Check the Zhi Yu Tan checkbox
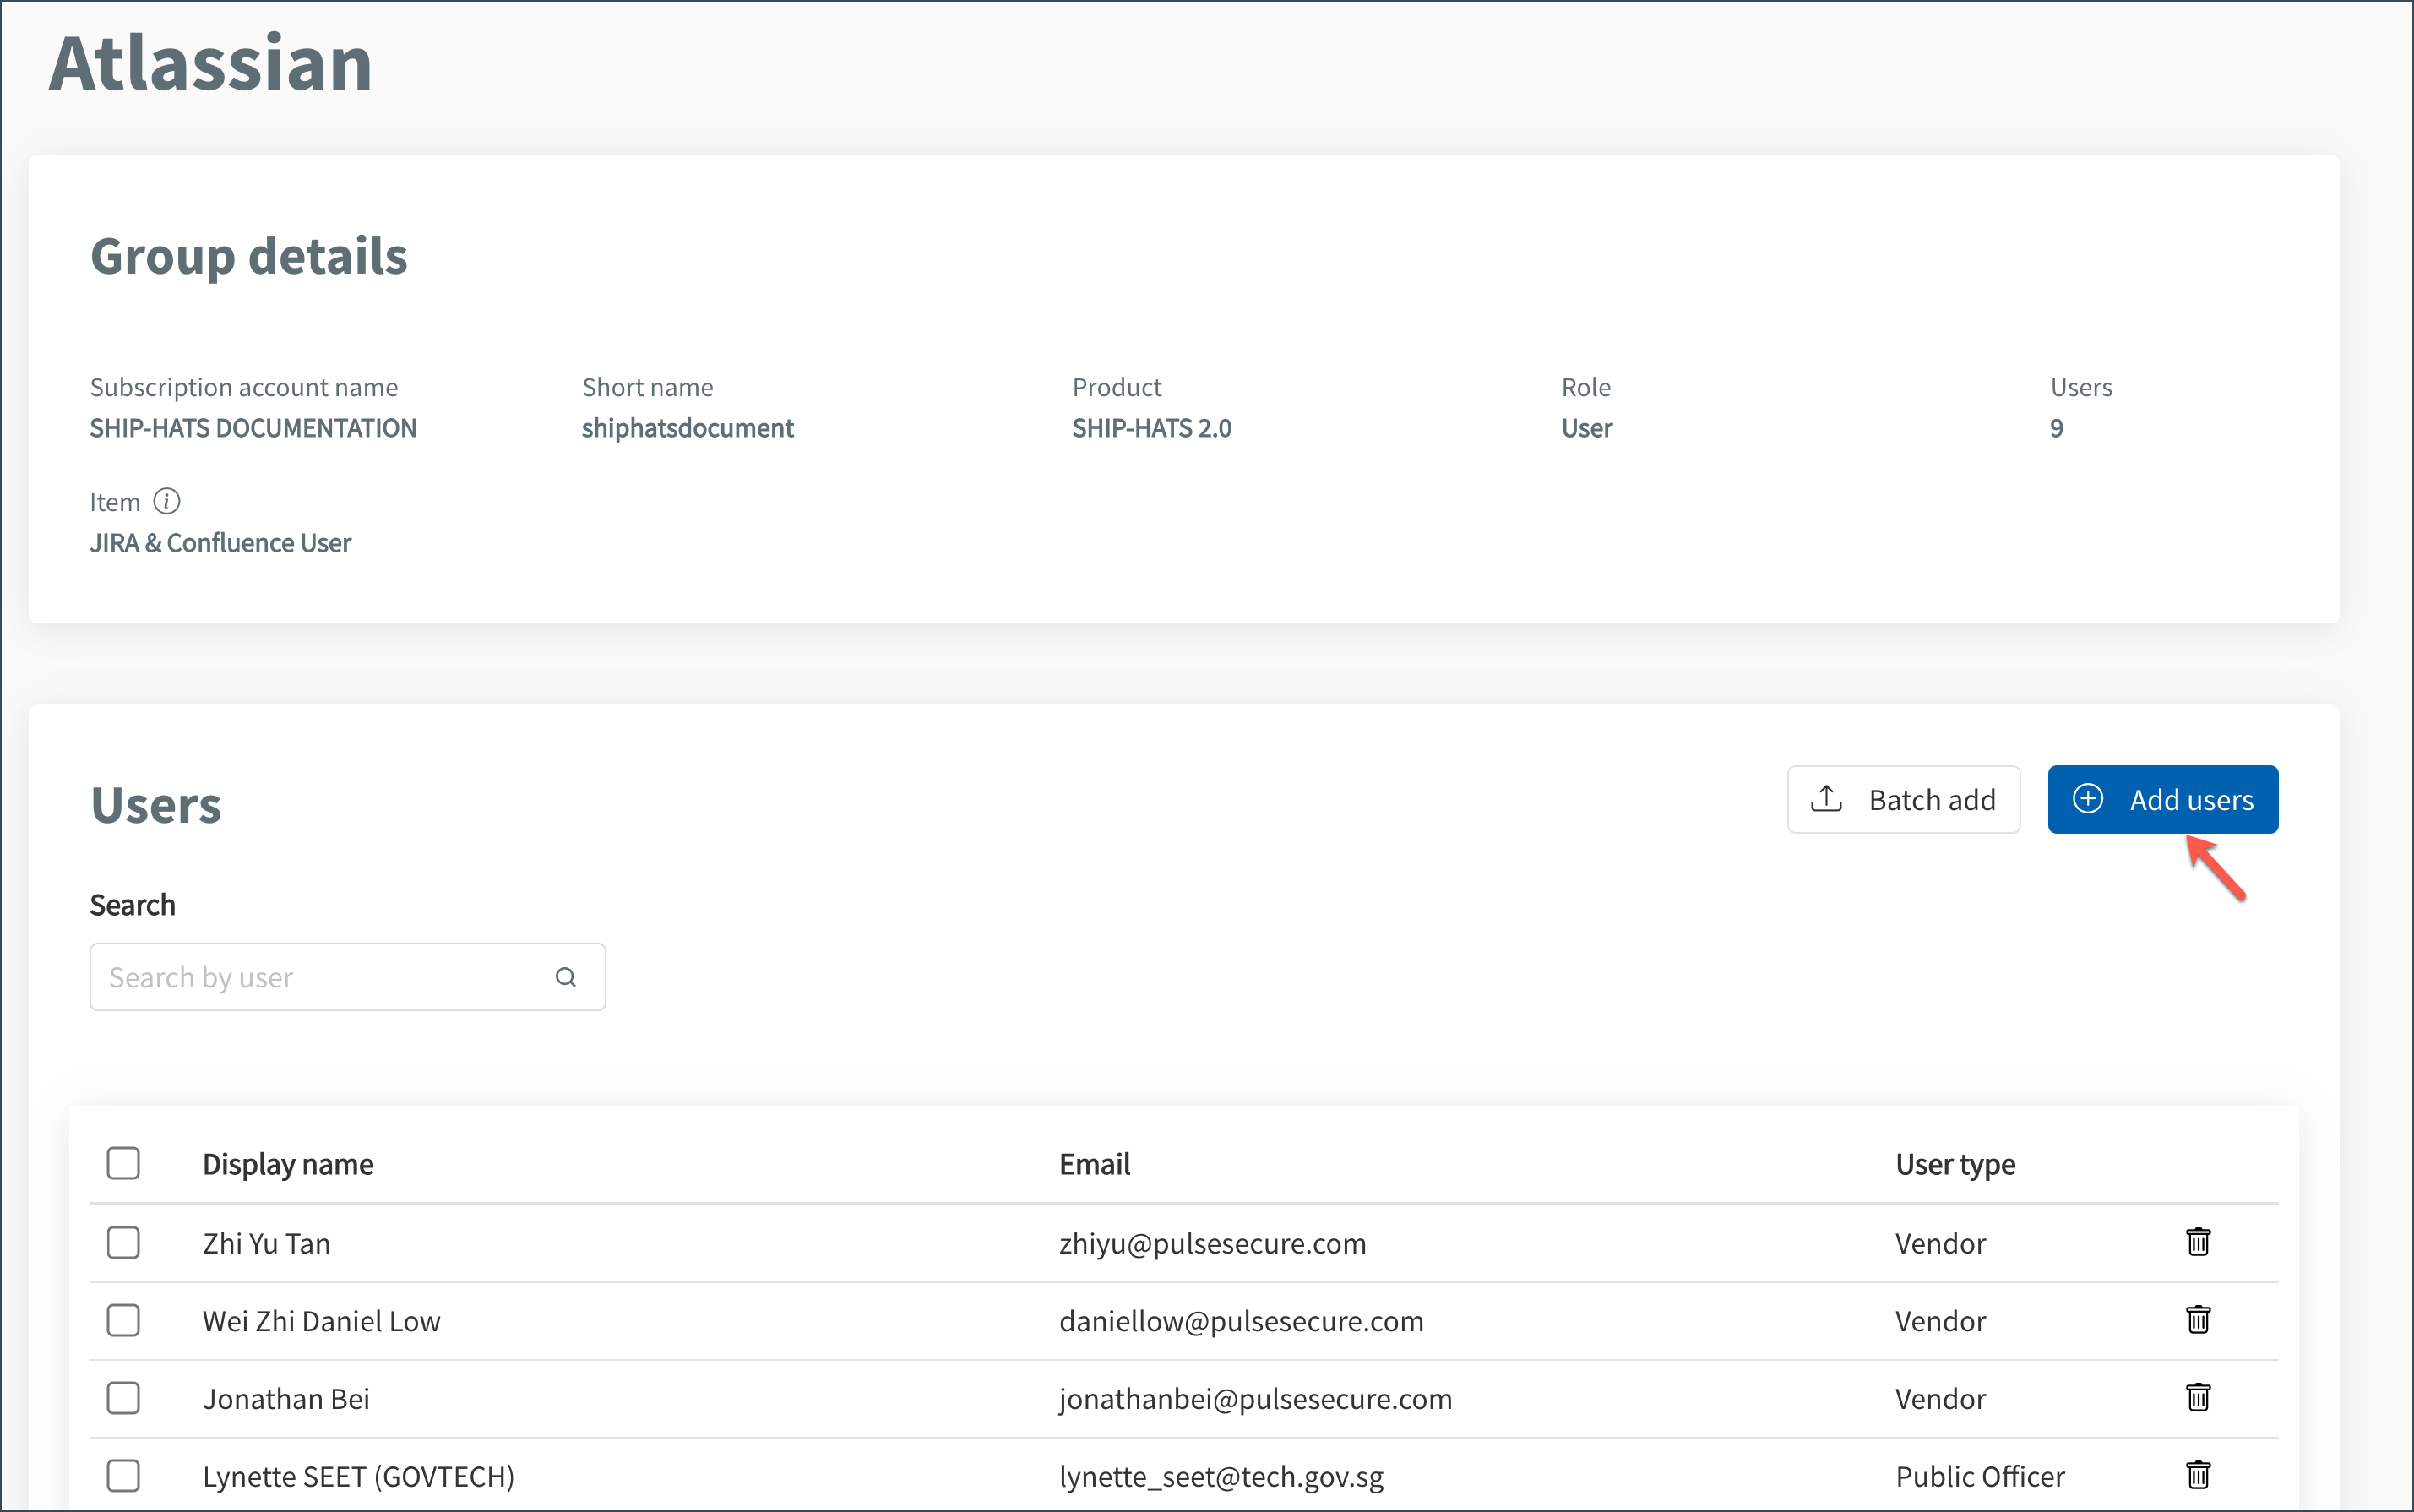 pyautogui.click(x=123, y=1243)
